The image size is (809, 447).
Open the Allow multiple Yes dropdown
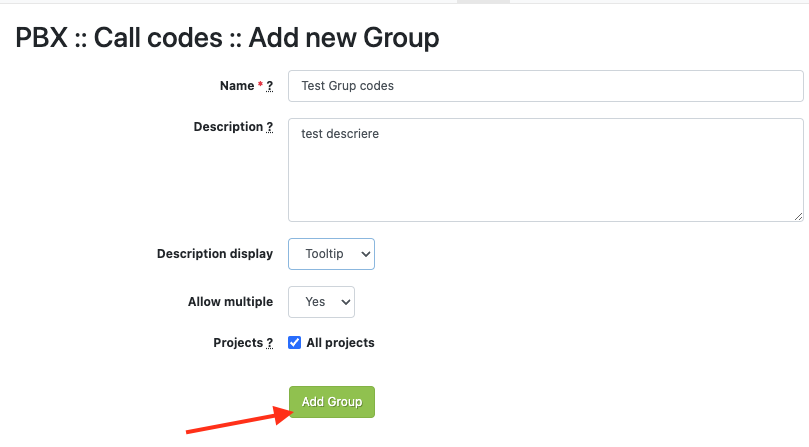coord(321,302)
